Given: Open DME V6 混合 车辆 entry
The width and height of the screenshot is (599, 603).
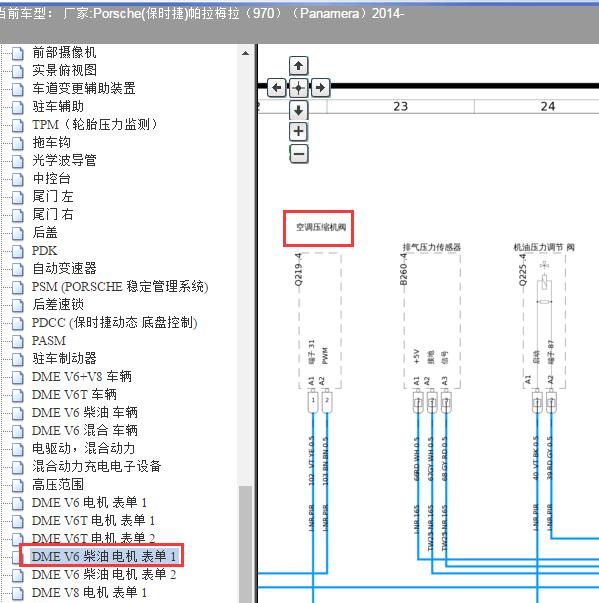Looking at the screenshot, I should (x=85, y=430).
